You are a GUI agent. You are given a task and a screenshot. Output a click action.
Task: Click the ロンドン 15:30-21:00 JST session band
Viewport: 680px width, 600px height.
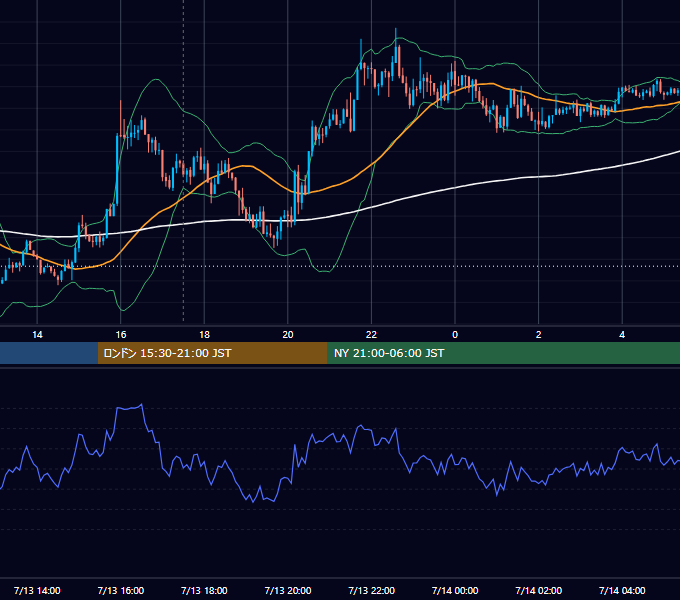click(212, 353)
